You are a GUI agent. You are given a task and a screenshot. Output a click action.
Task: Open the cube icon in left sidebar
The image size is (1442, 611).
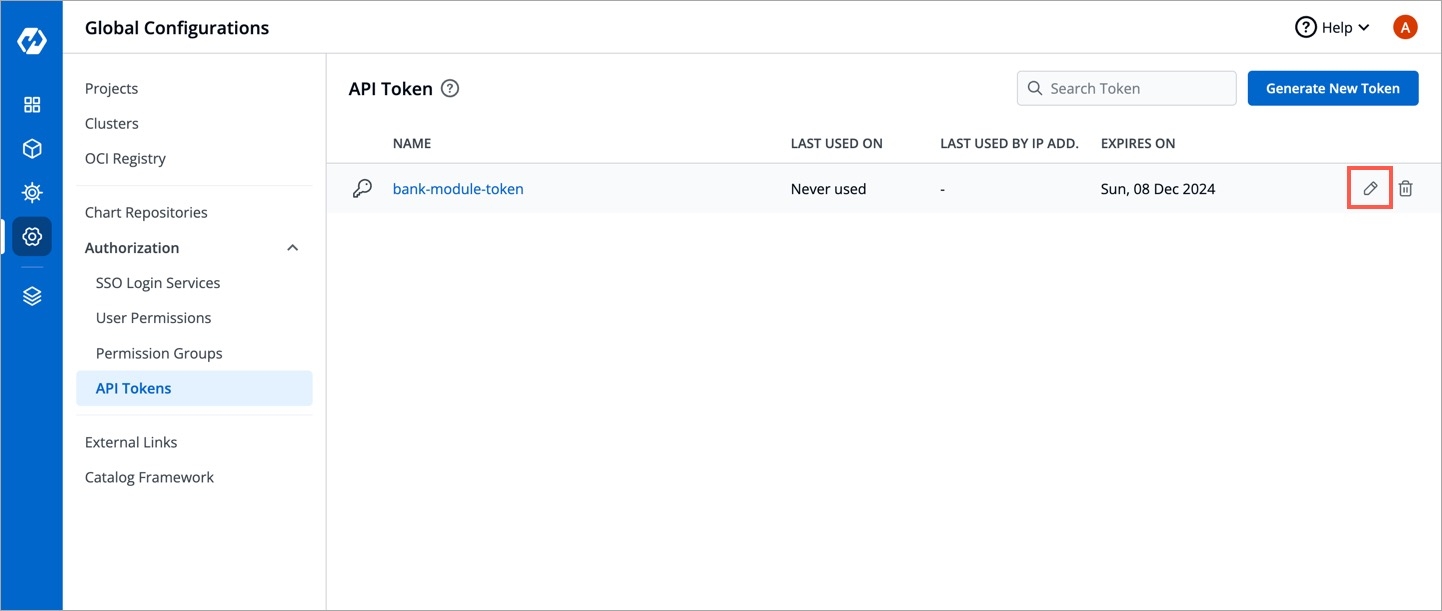point(32,149)
